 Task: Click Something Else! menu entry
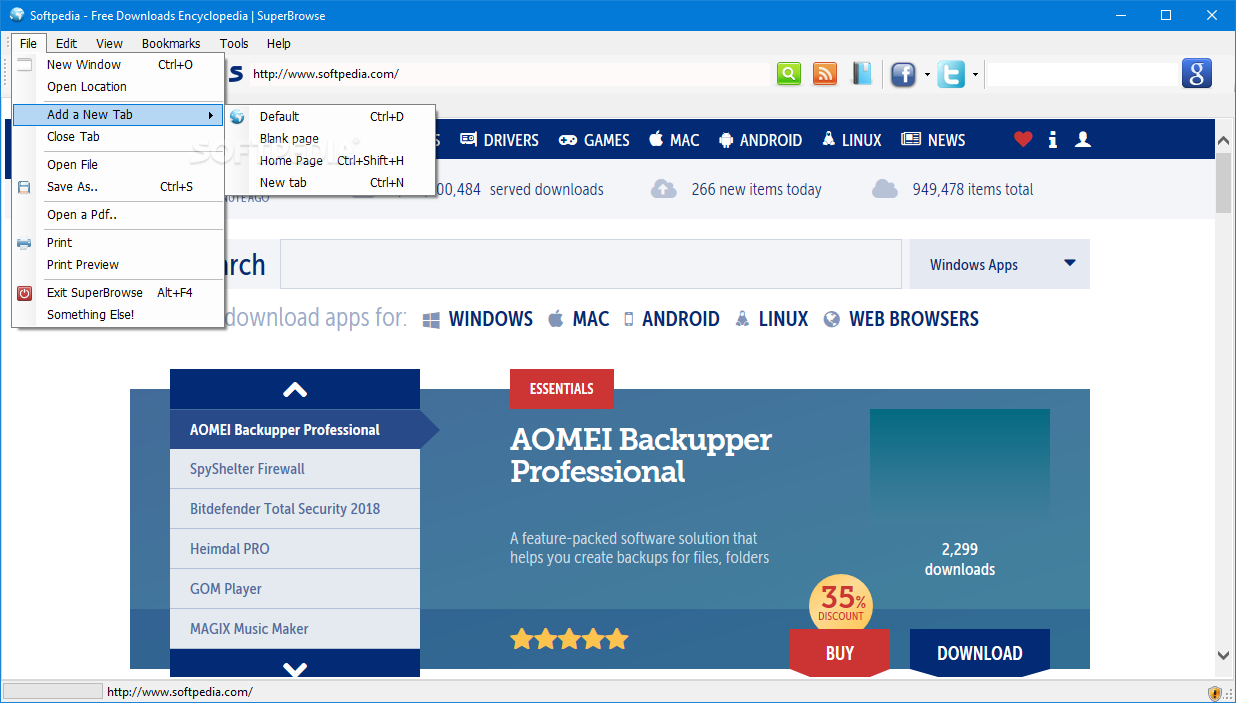[x=118, y=314]
